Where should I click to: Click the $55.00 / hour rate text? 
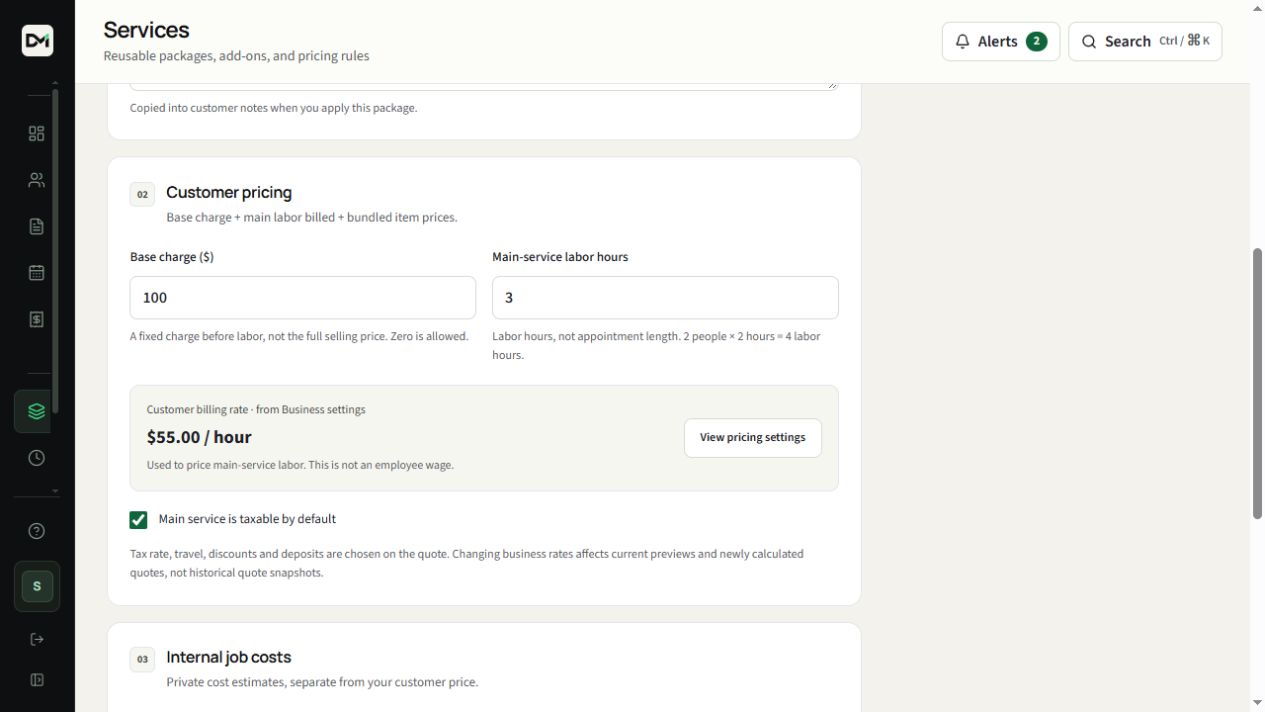coord(199,437)
